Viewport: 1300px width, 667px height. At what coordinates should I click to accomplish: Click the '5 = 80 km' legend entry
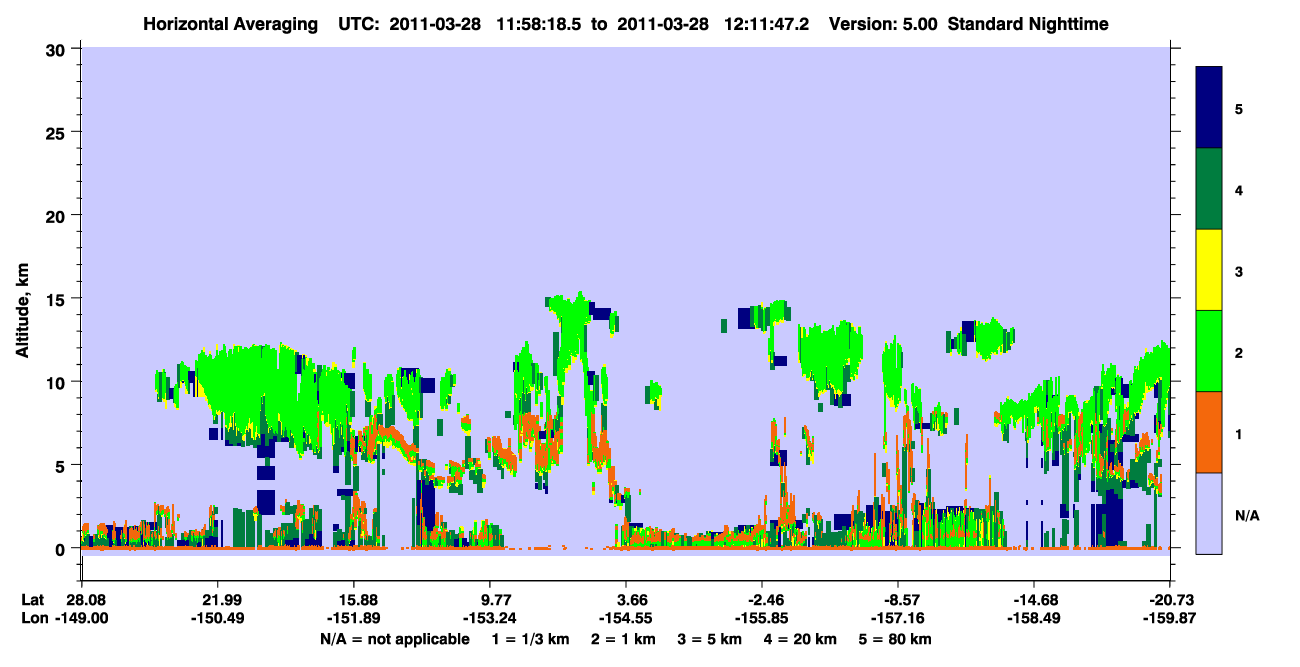[x=895, y=639]
